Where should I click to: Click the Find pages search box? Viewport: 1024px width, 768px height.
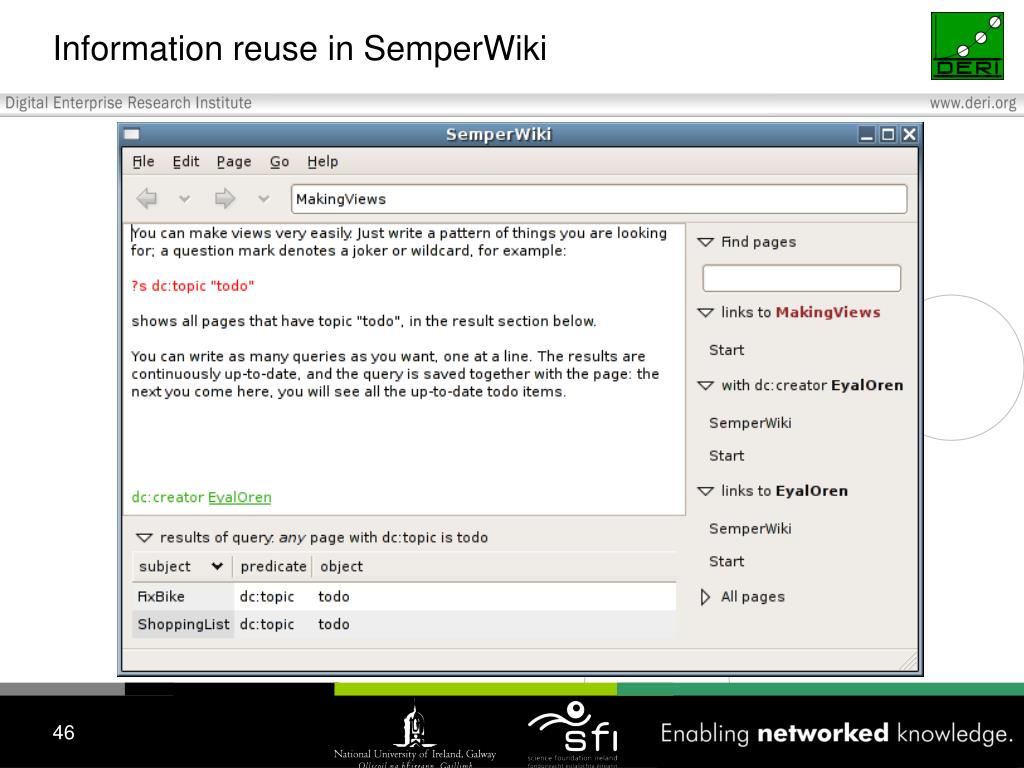point(801,278)
